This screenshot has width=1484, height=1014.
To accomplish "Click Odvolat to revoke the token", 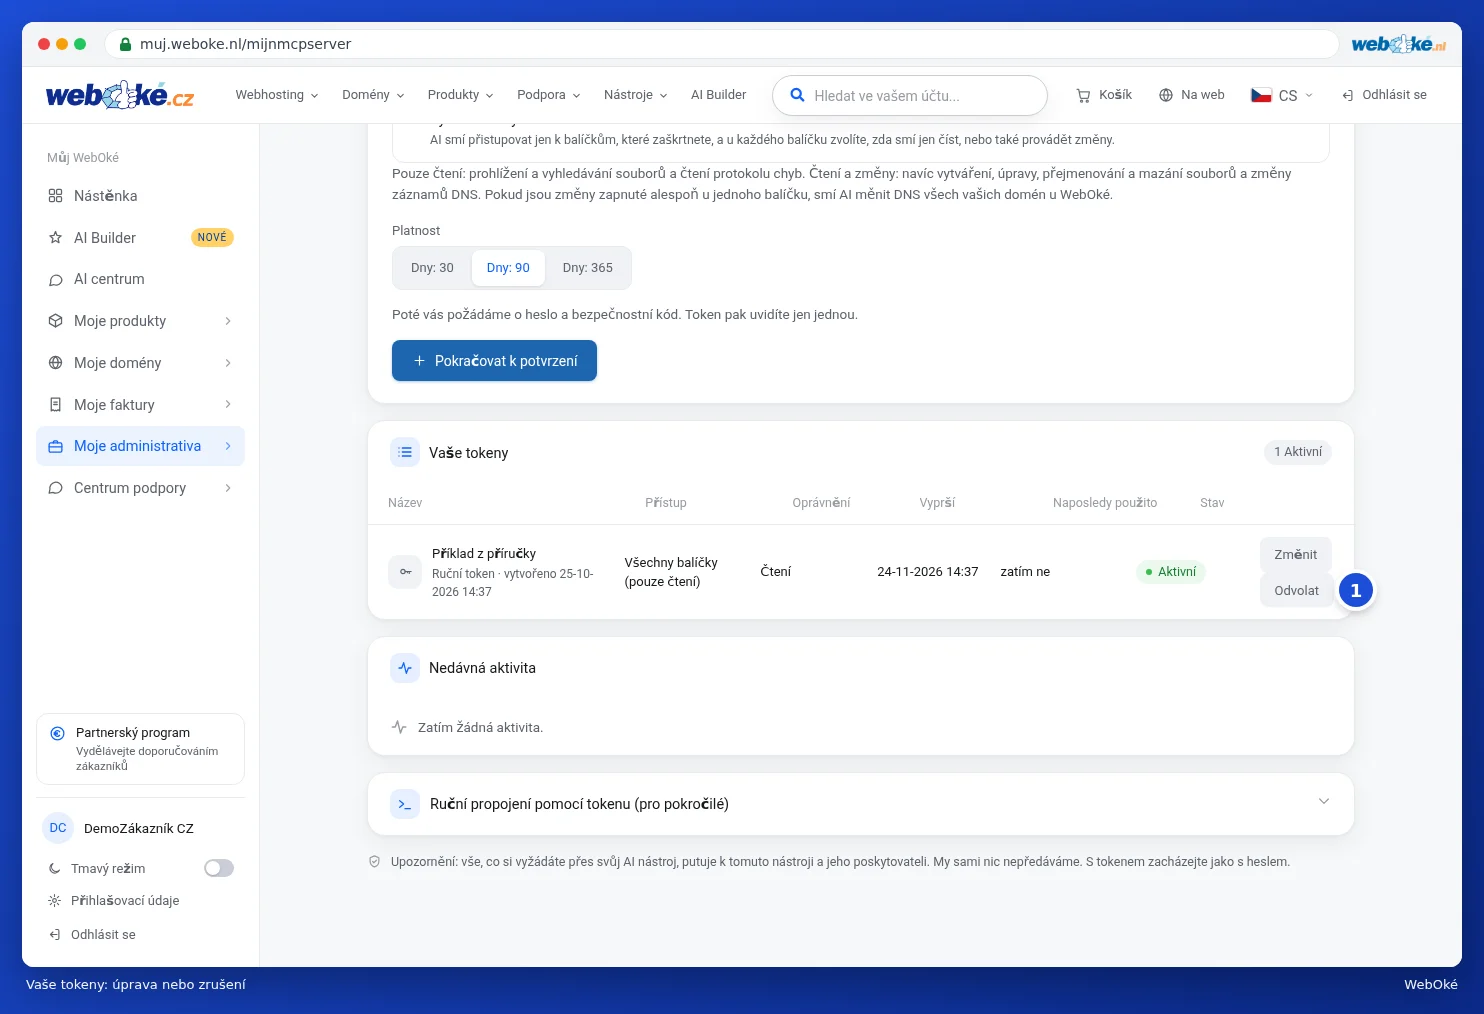I will pos(1296,590).
